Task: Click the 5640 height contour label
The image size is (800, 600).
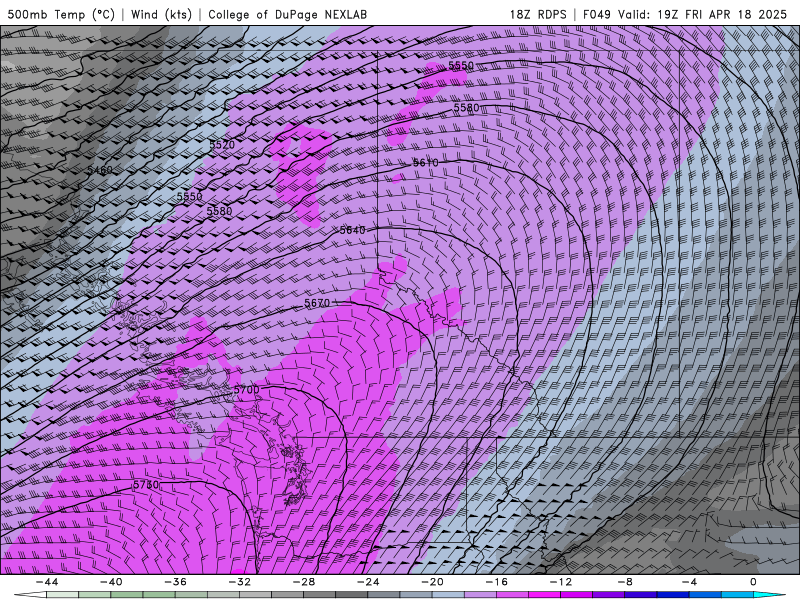Action: [x=353, y=230]
